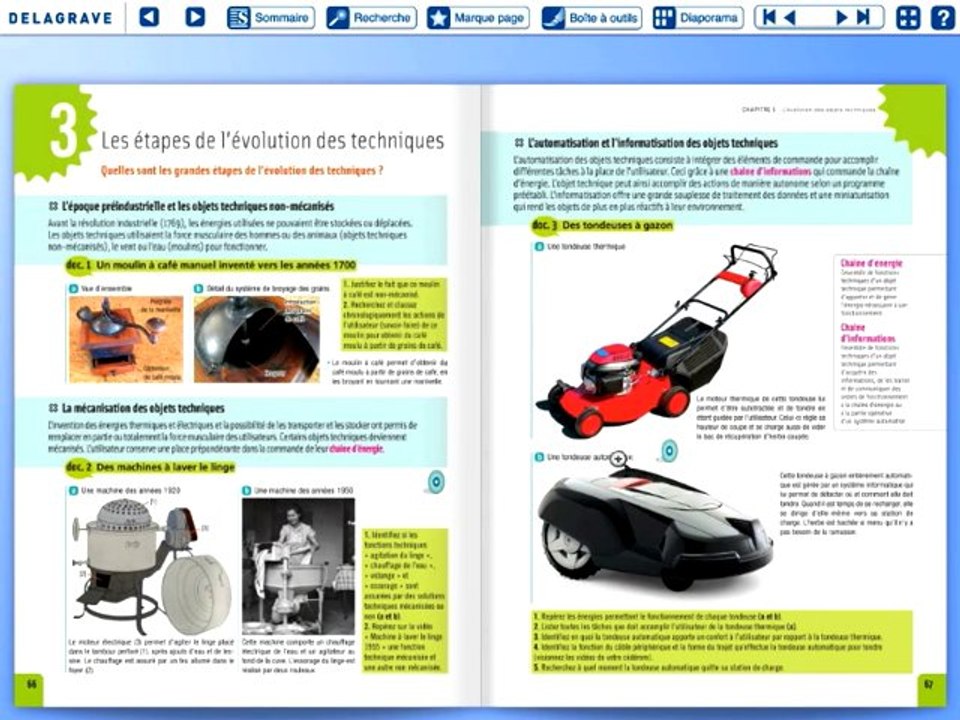The width and height of the screenshot is (960, 720).
Task: Click the 'chaîne d'informations' pink link
Action: pyautogui.click(x=771, y=171)
